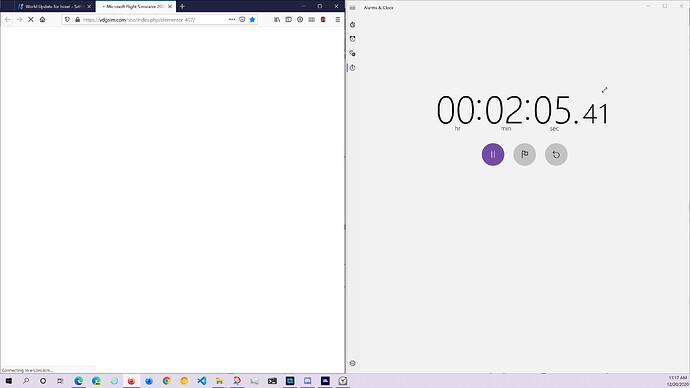Expand the stopwatch to full view
690x388 pixels.
605,90
